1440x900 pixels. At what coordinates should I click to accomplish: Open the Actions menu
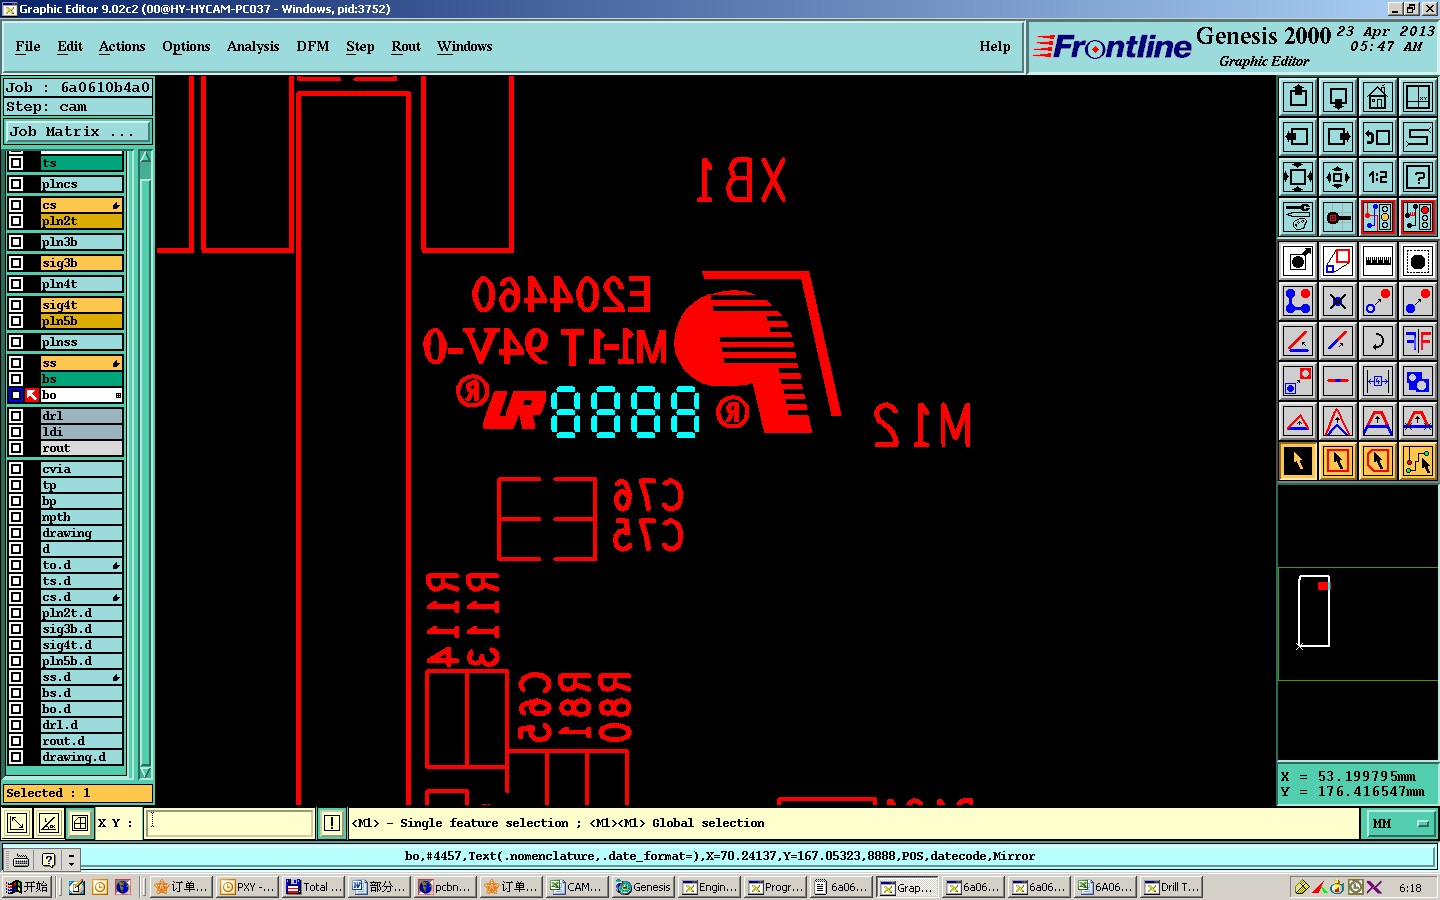point(122,47)
